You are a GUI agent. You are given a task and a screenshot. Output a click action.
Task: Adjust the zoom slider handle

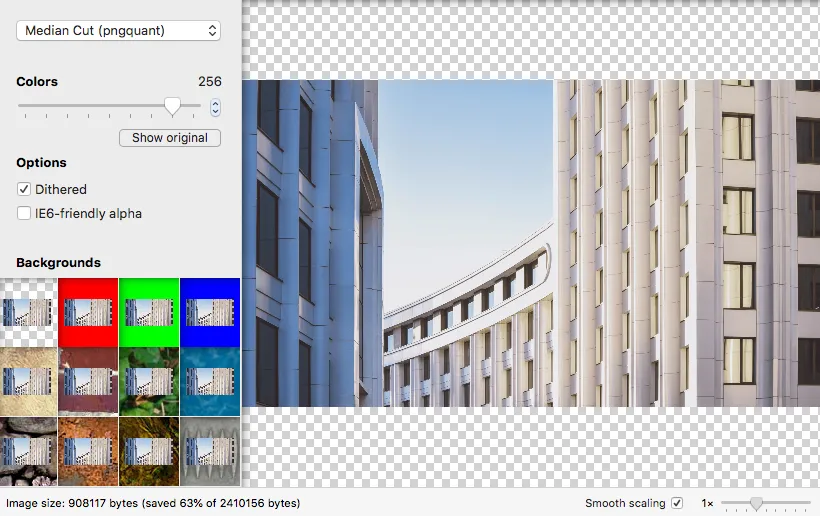(x=756, y=503)
